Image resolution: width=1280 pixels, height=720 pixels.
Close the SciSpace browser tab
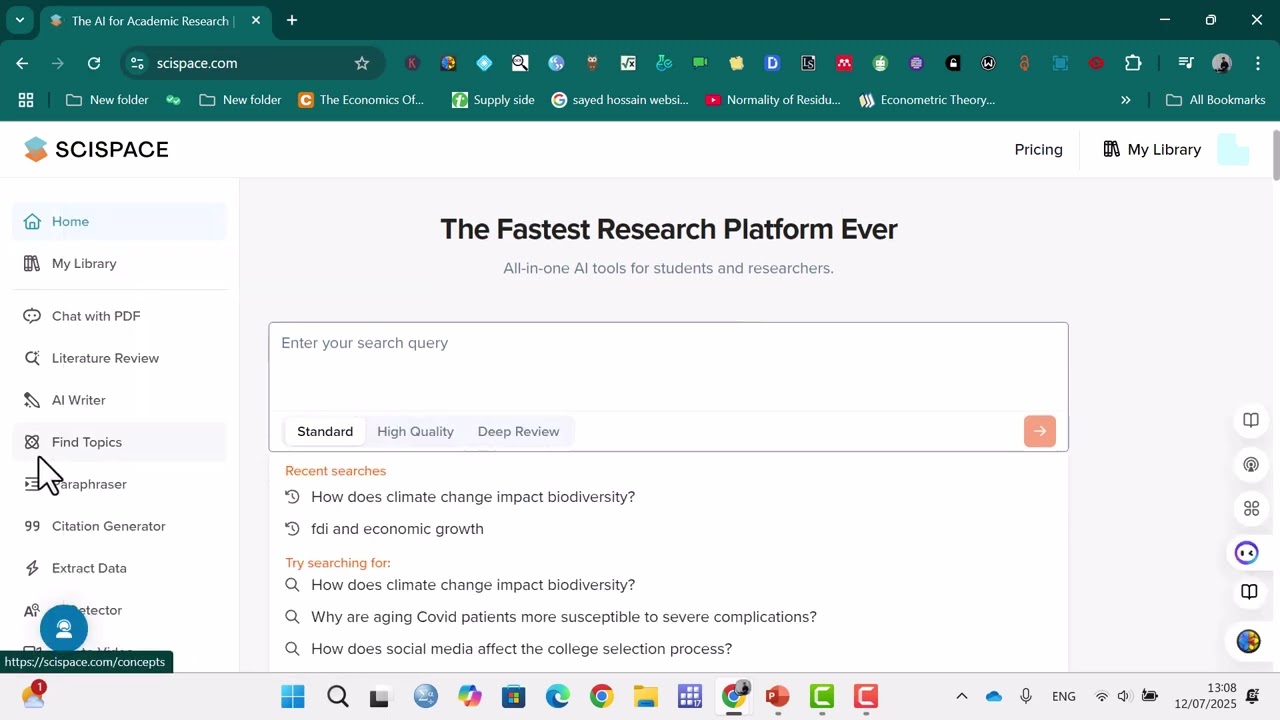pos(256,20)
